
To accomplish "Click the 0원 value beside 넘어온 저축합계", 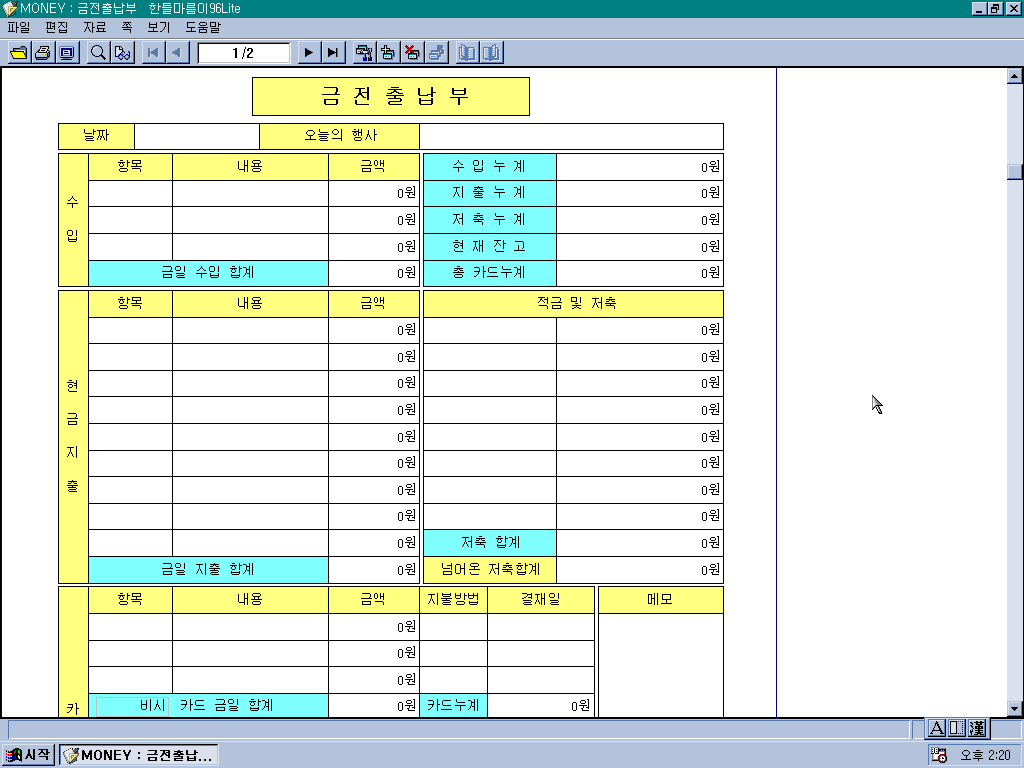I will pyautogui.click(x=640, y=570).
